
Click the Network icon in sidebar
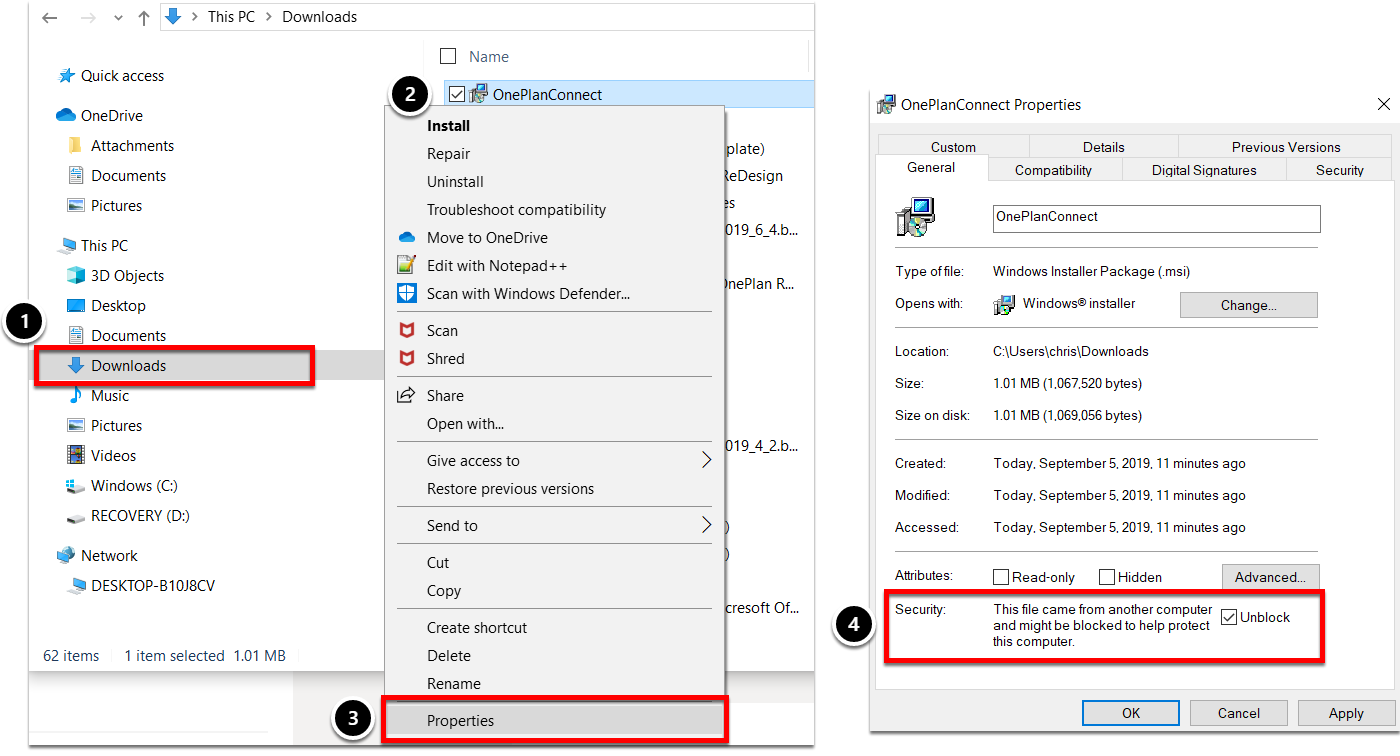coord(66,556)
